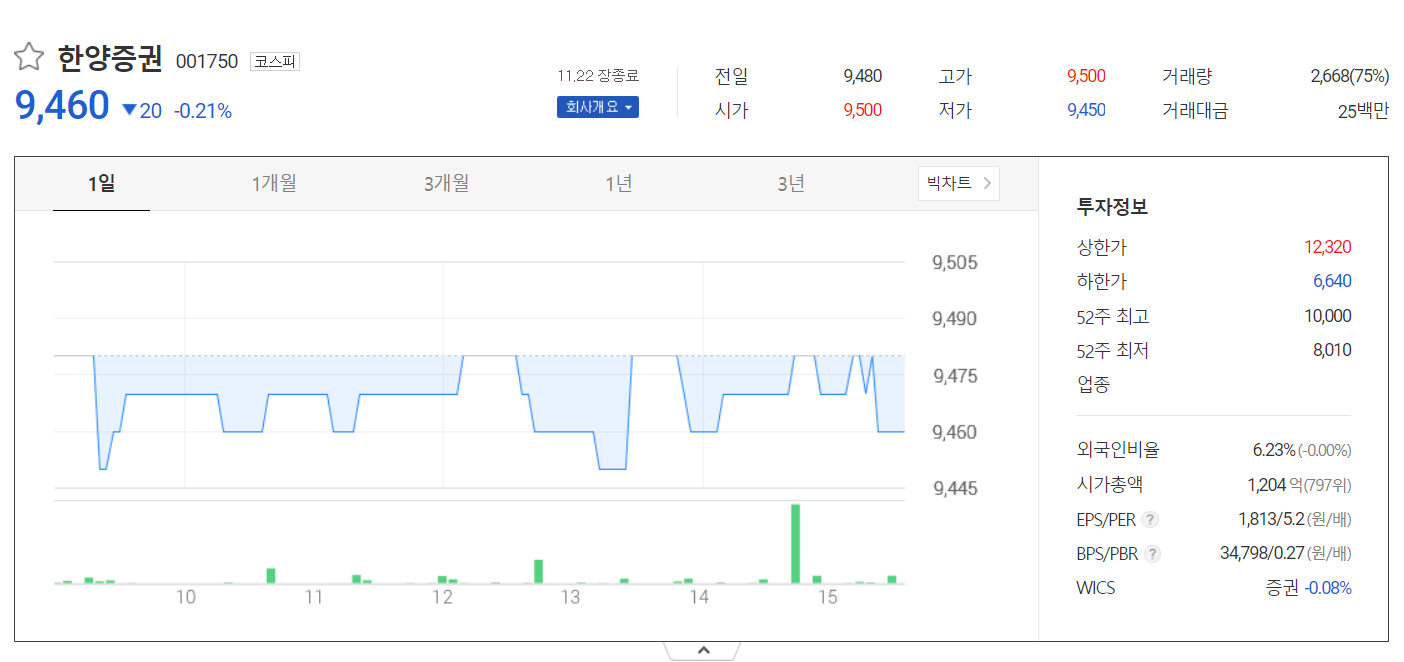Show the 1년 chart tab
The height and width of the screenshot is (662, 1404).
[x=619, y=184]
